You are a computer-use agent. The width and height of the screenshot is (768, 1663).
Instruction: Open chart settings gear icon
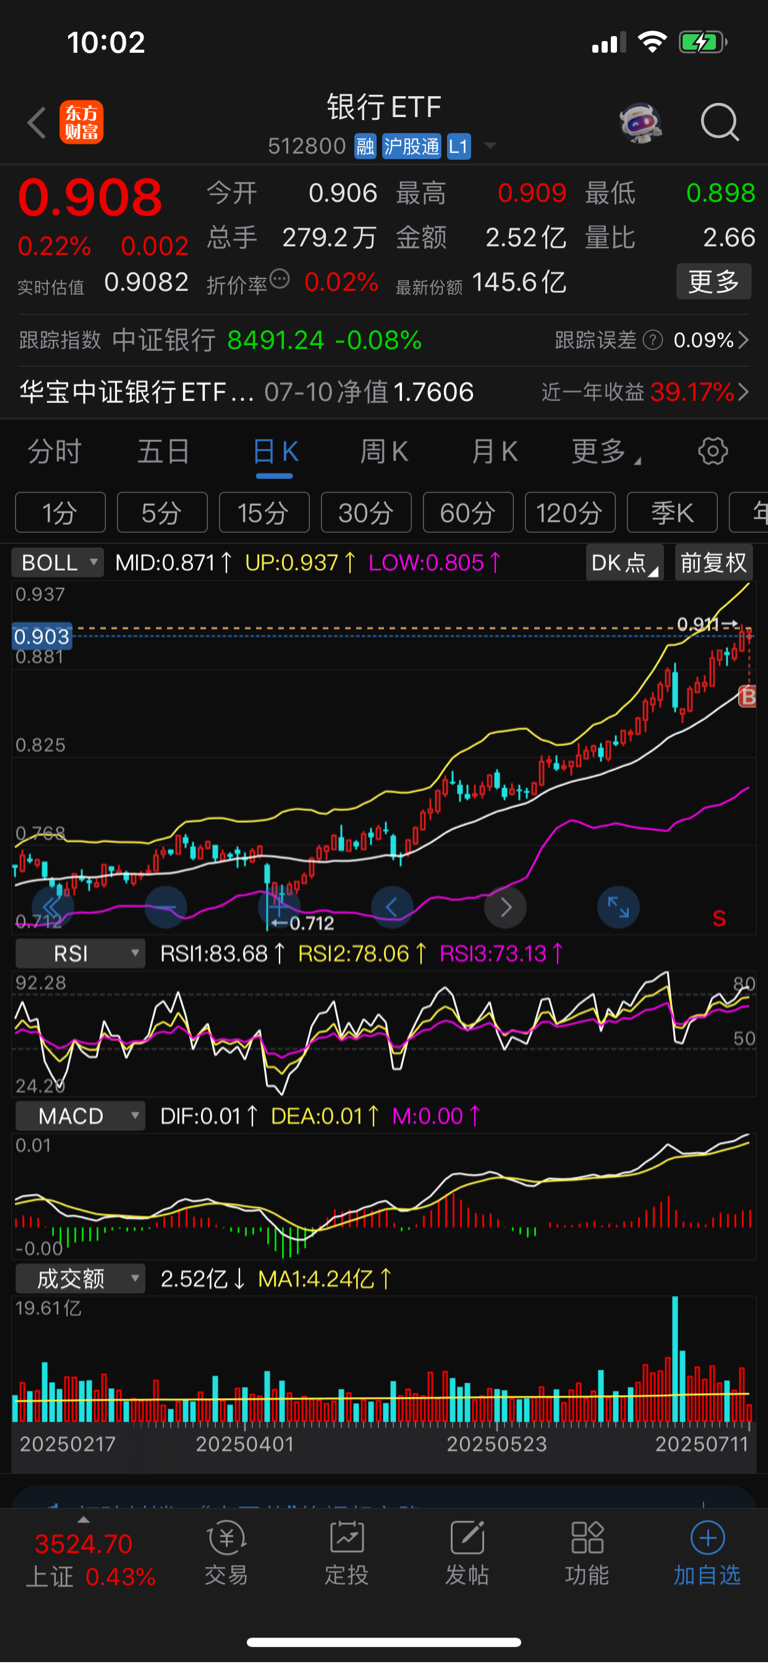click(713, 451)
